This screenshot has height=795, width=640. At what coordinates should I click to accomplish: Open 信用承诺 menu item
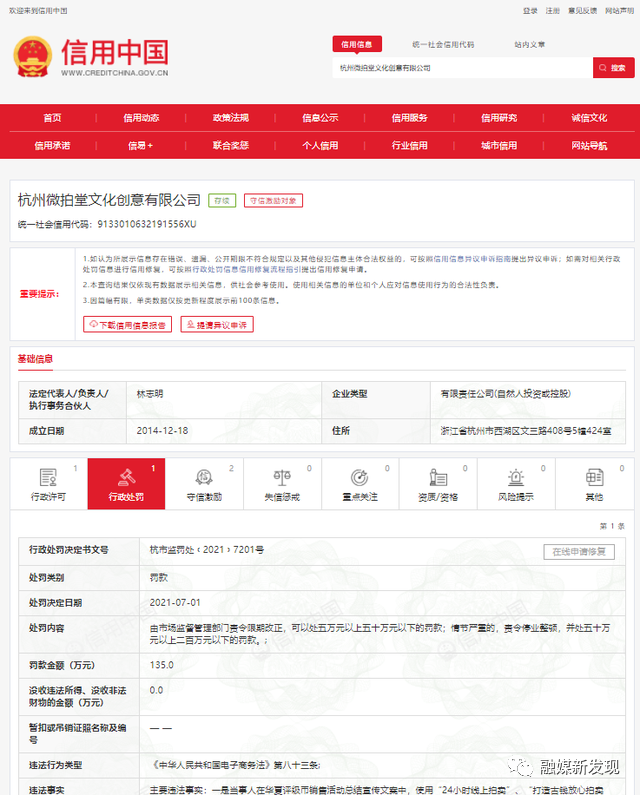coord(52,146)
